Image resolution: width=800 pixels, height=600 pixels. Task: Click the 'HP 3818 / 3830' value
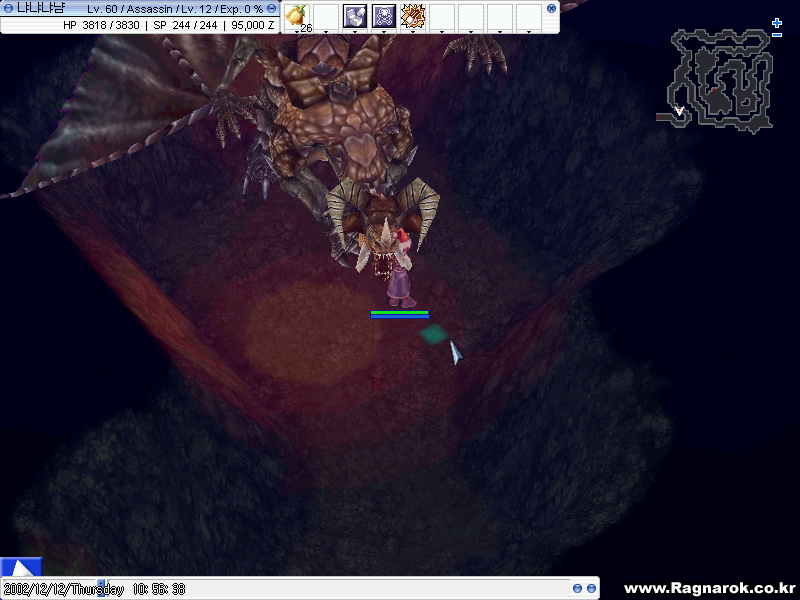click(x=101, y=25)
